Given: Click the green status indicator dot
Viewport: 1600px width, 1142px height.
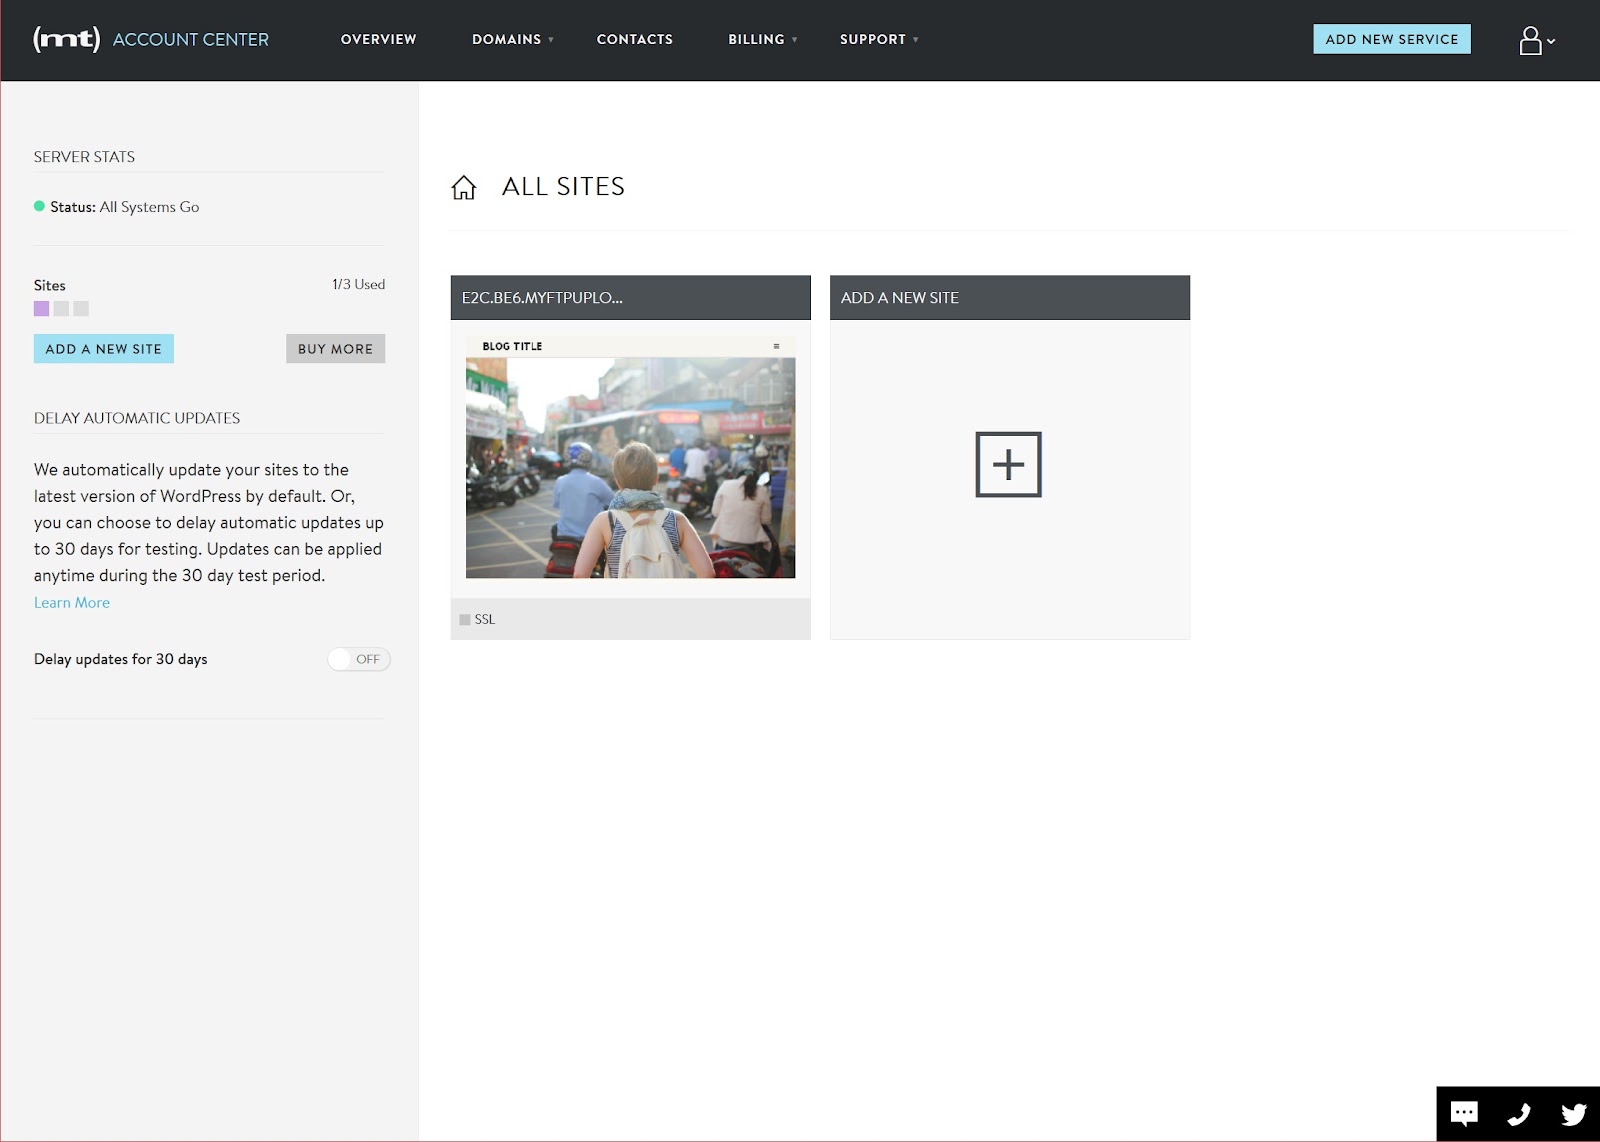Looking at the screenshot, I should click(x=39, y=206).
